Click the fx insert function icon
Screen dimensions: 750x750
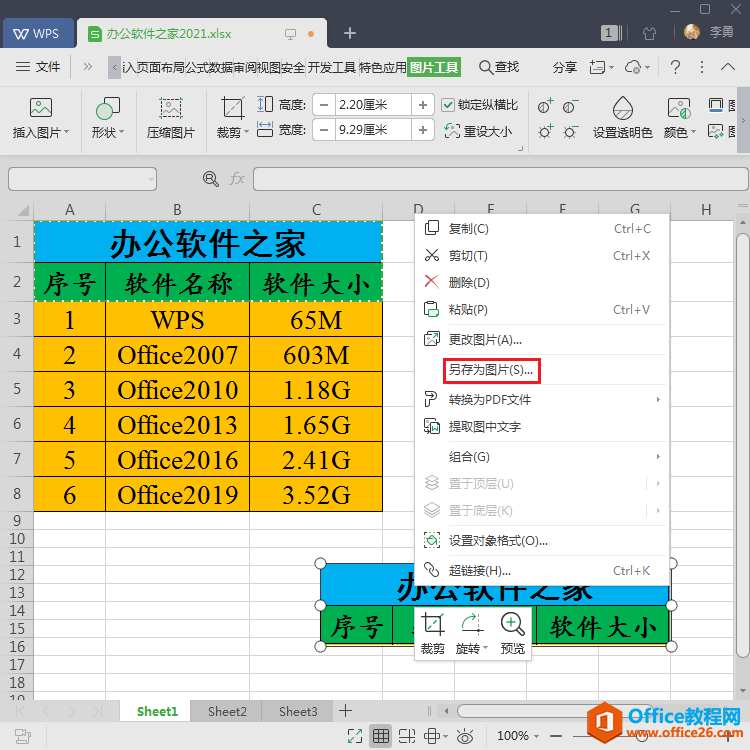pos(237,179)
